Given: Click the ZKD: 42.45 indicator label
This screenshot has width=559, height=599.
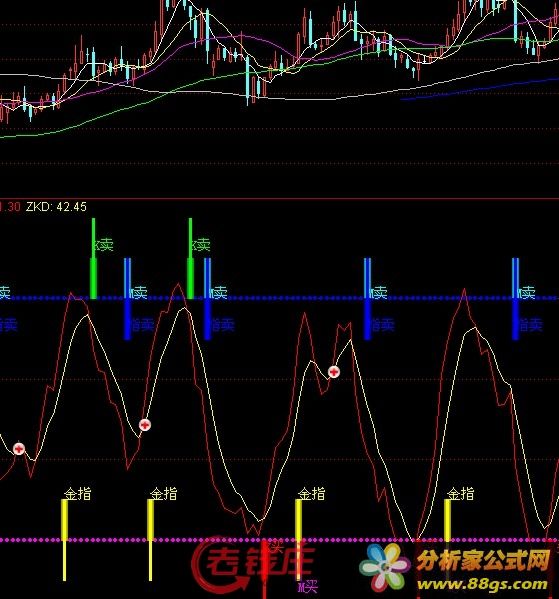Looking at the screenshot, I should (56, 207).
